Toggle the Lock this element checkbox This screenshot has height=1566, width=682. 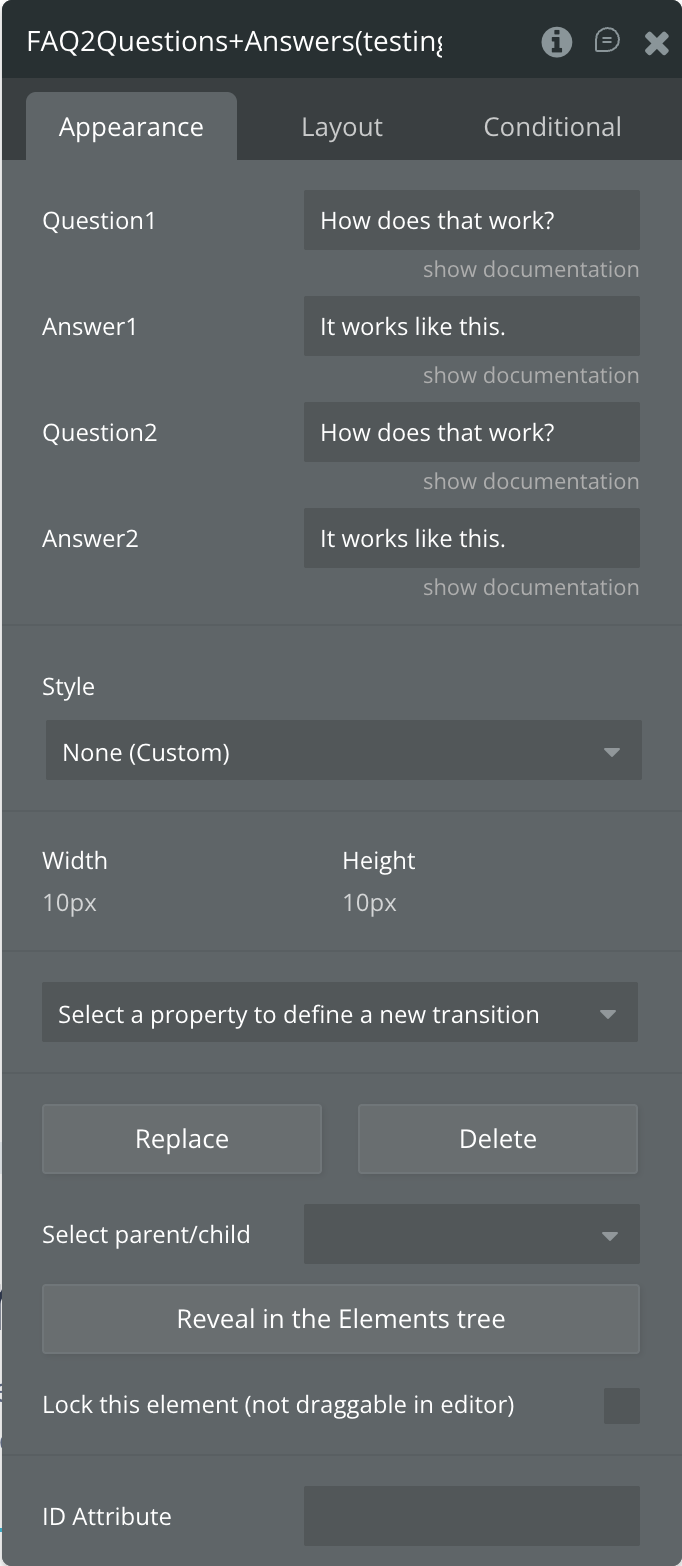click(621, 1405)
